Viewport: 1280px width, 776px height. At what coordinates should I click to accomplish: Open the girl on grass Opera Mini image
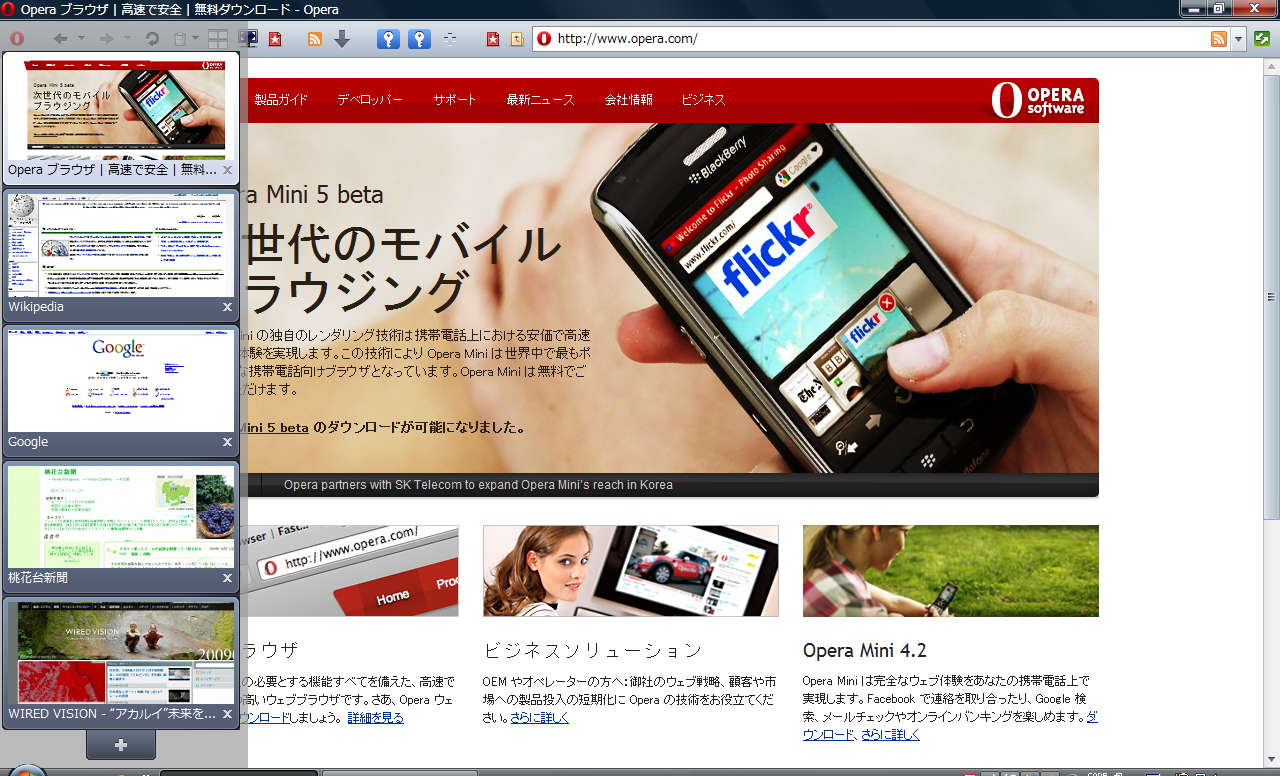pyautogui.click(x=951, y=571)
